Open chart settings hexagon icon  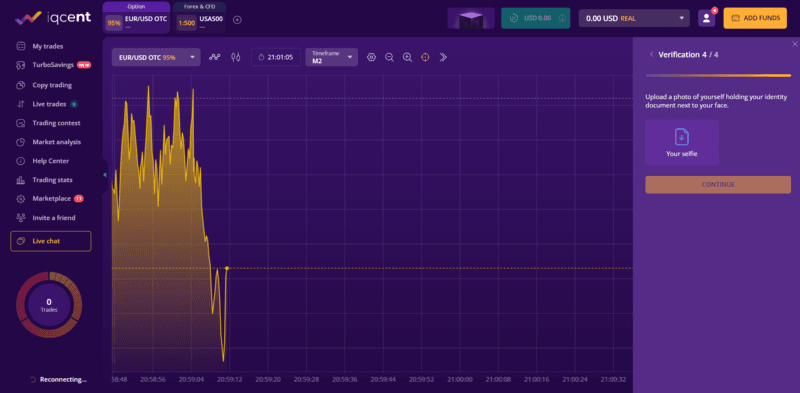371,57
